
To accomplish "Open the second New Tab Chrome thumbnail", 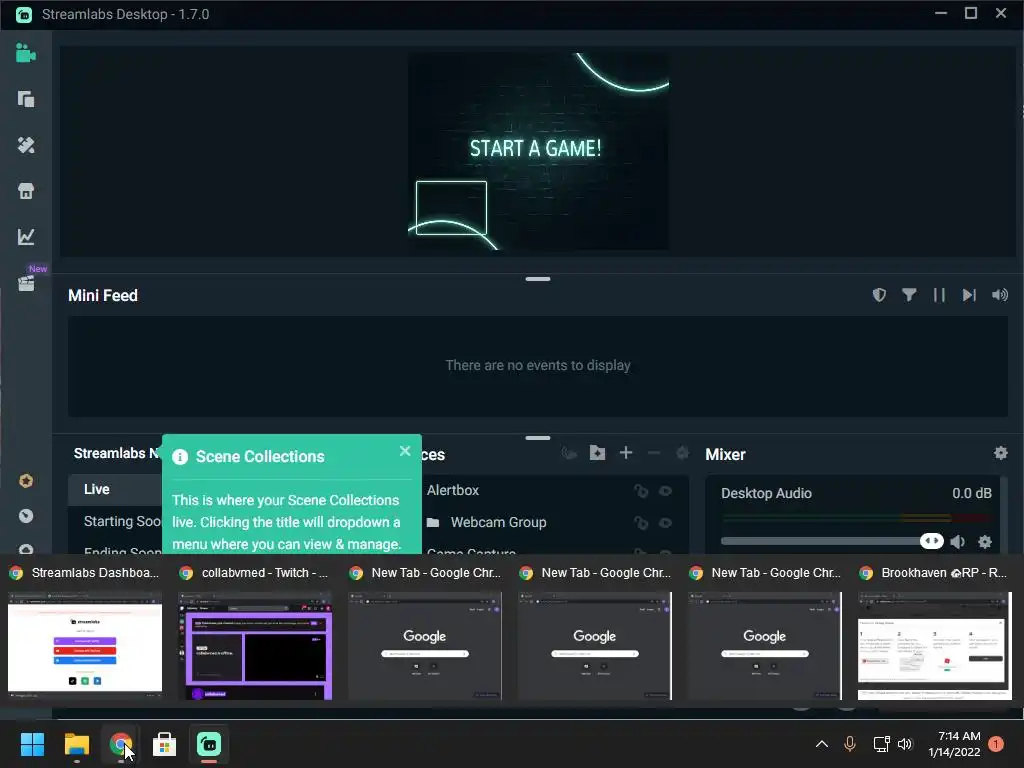I will coord(594,632).
